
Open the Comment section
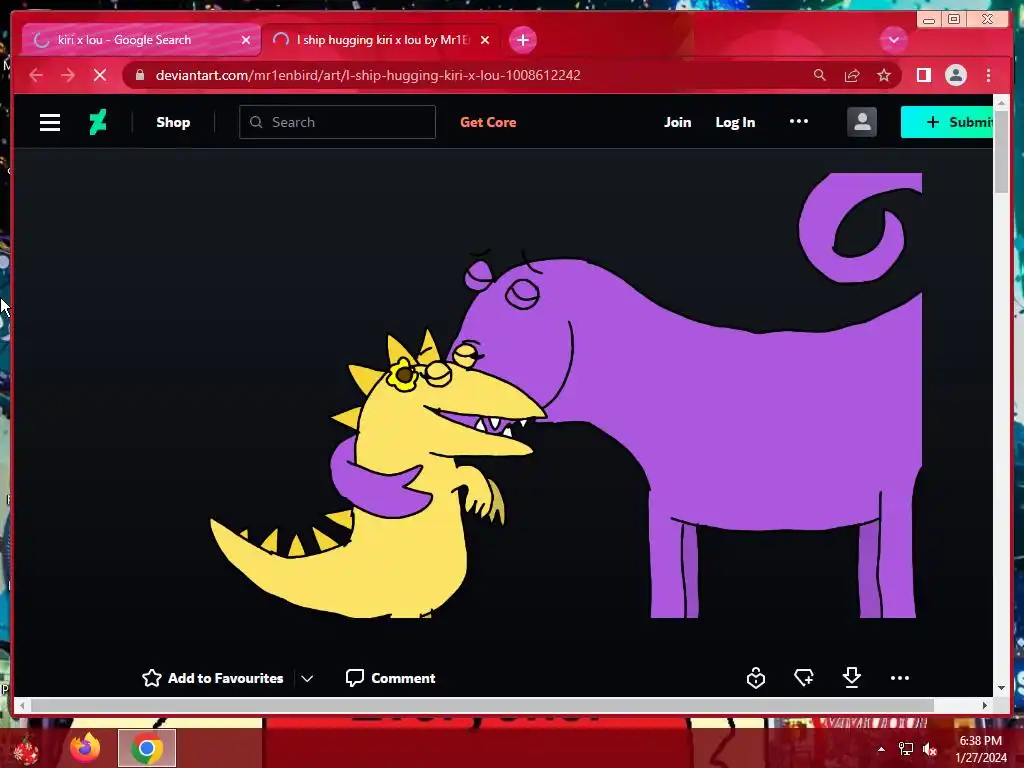(391, 678)
